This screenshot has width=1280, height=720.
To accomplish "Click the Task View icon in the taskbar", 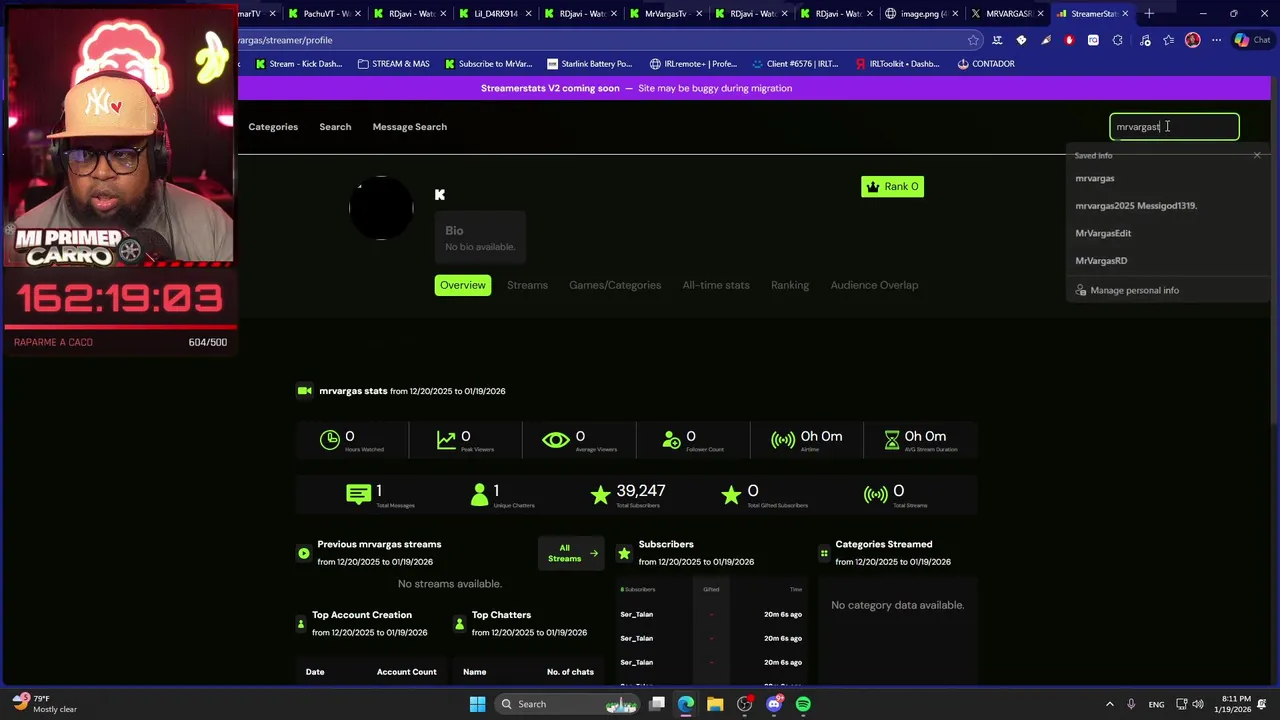I will point(657,704).
